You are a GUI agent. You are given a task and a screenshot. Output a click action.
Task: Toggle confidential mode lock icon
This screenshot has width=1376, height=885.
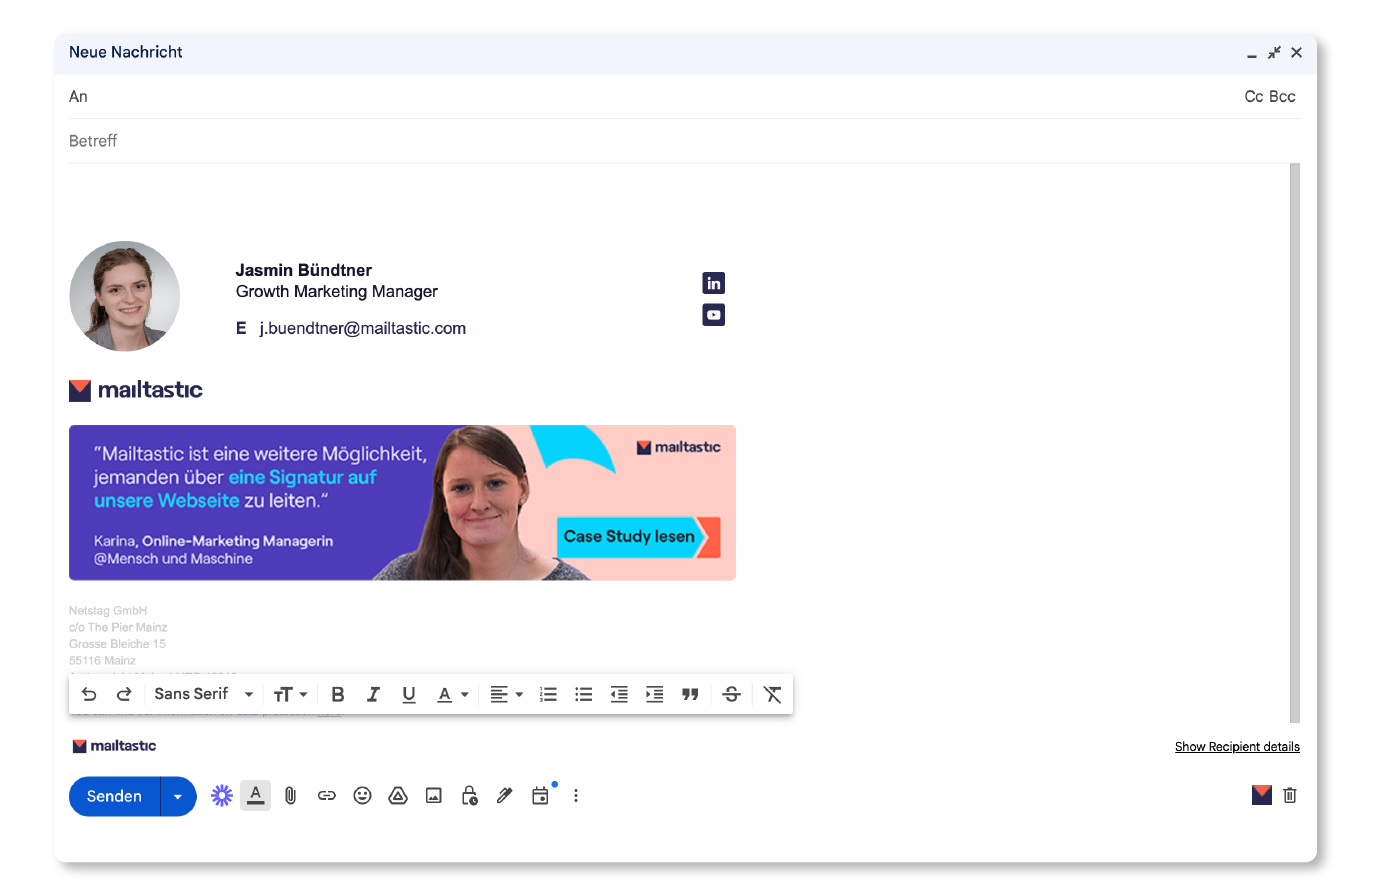point(469,796)
